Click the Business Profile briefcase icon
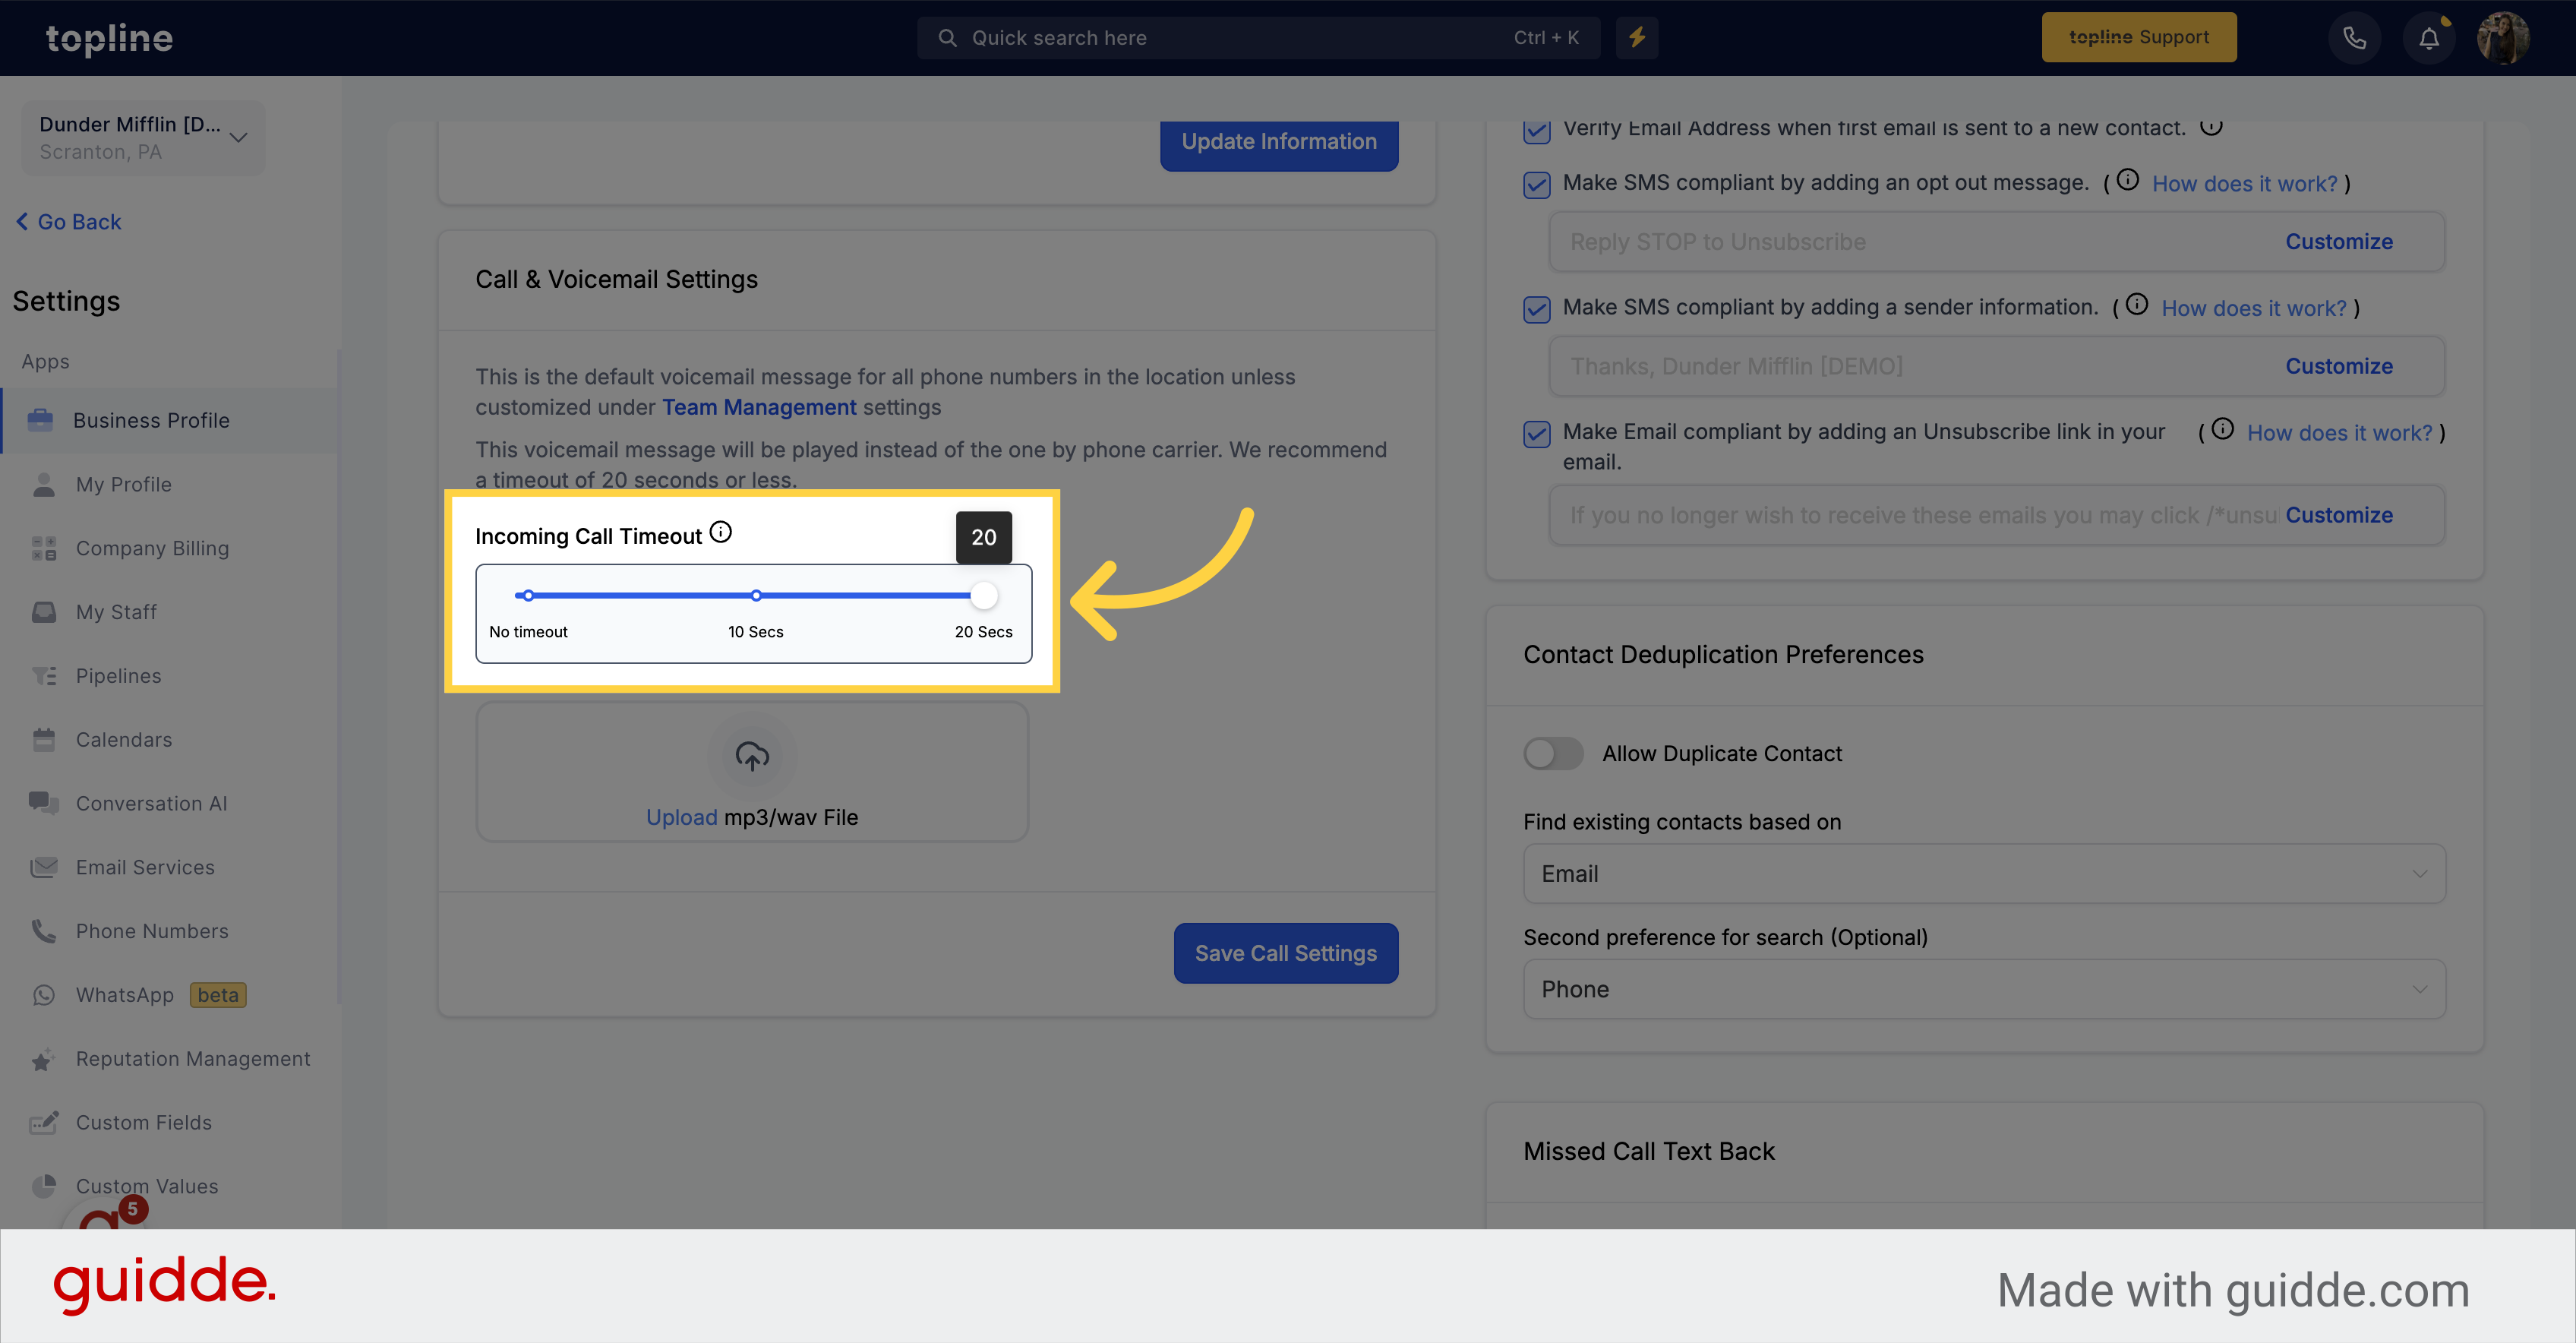Viewport: 2576px width, 1343px height. click(x=41, y=420)
